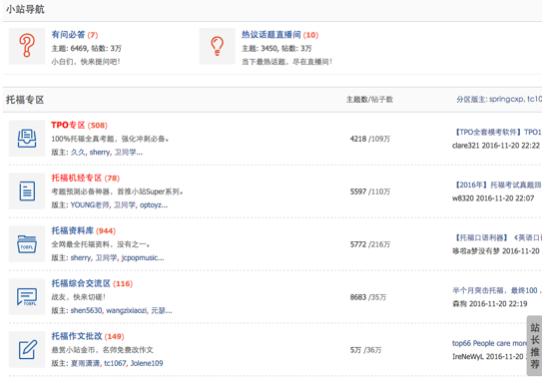The height and width of the screenshot is (383, 550).
Task: Click the 主题数/帖子数 column header
Action: click(x=369, y=100)
